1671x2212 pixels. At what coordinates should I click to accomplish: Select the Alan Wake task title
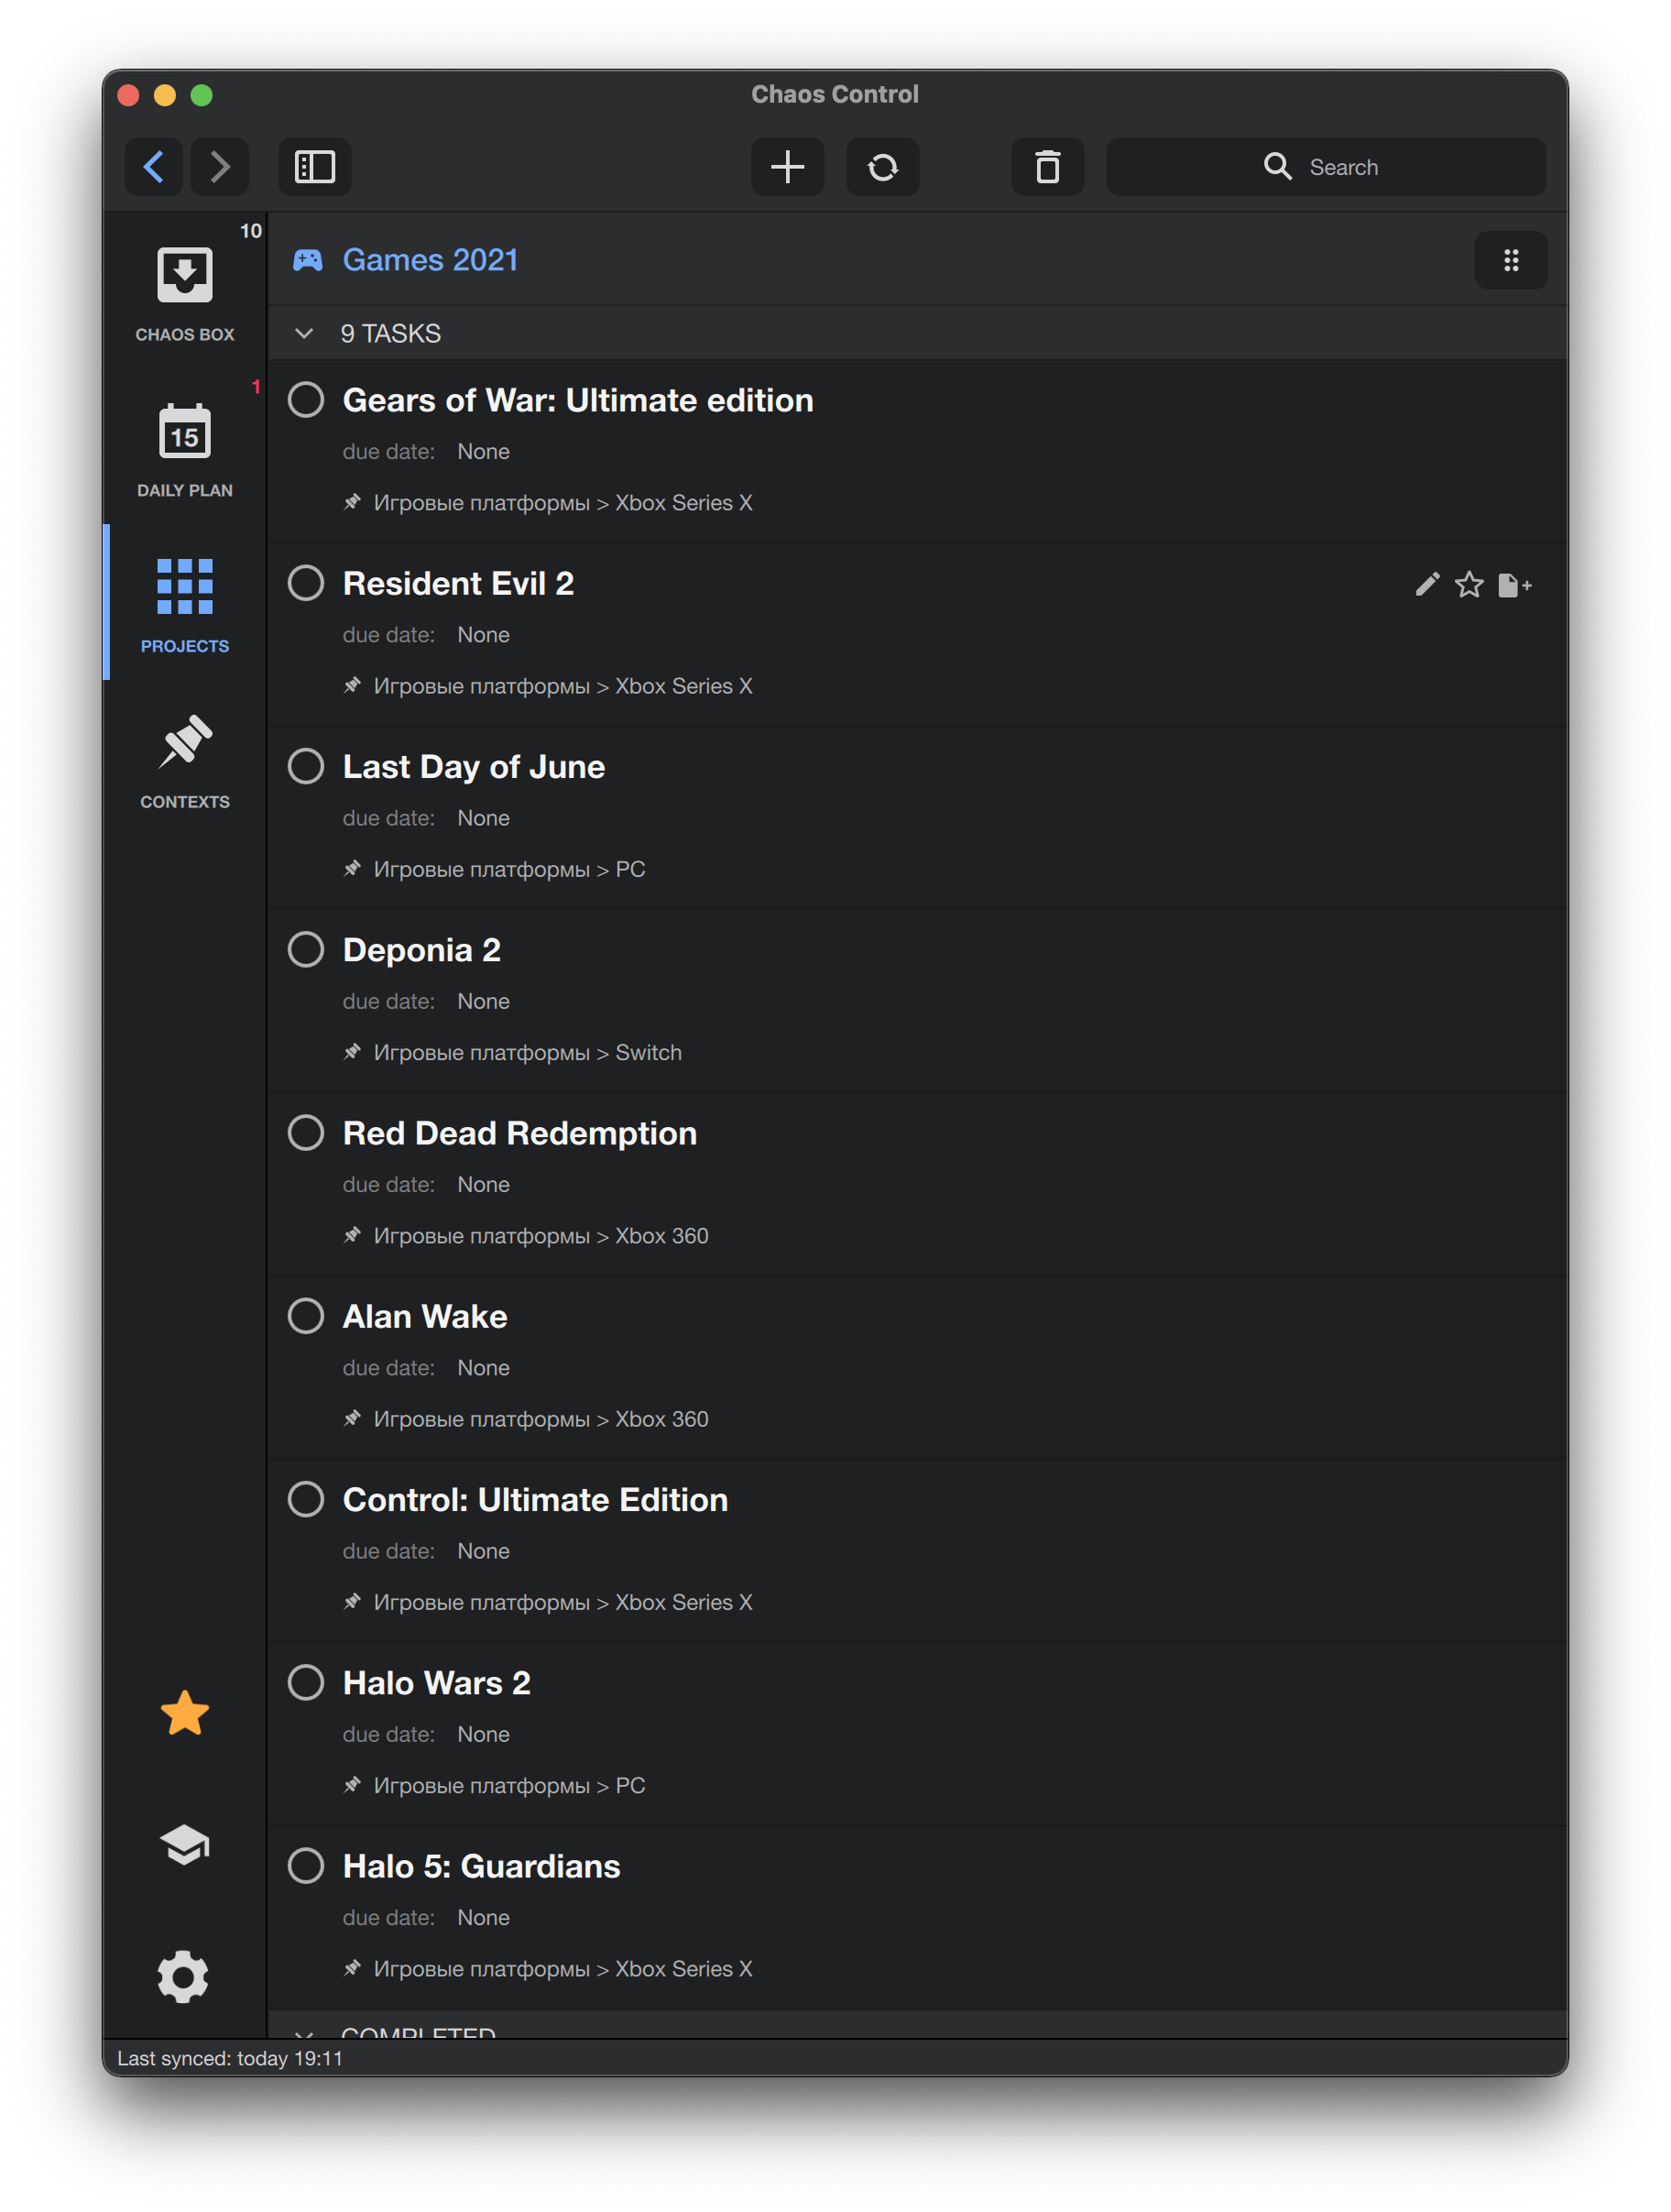click(x=425, y=1316)
